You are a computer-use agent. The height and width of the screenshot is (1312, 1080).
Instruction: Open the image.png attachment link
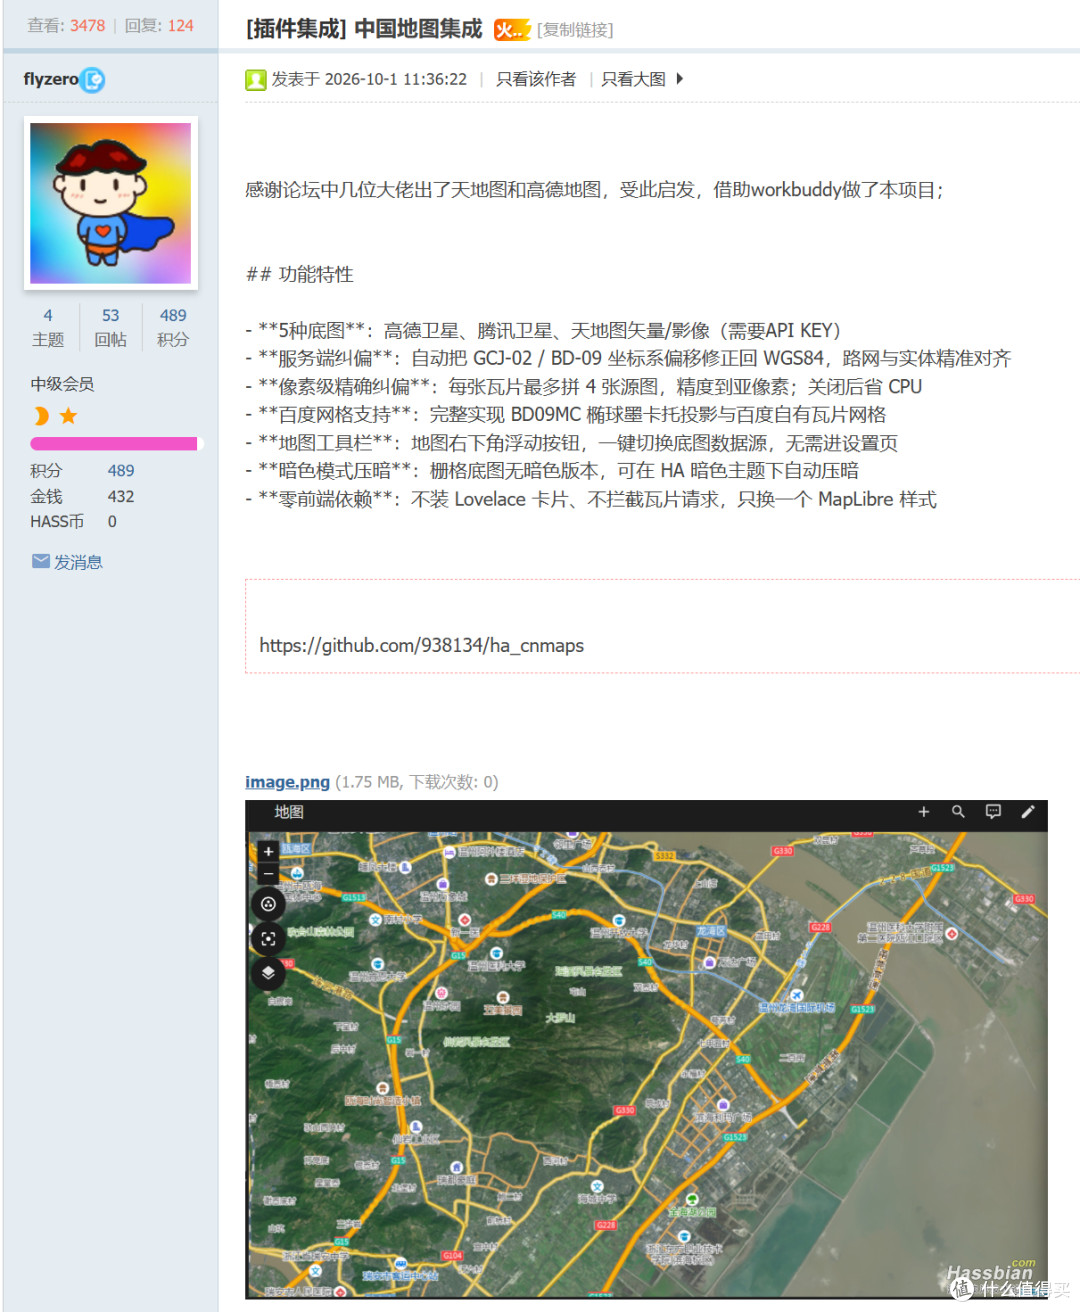[287, 782]
